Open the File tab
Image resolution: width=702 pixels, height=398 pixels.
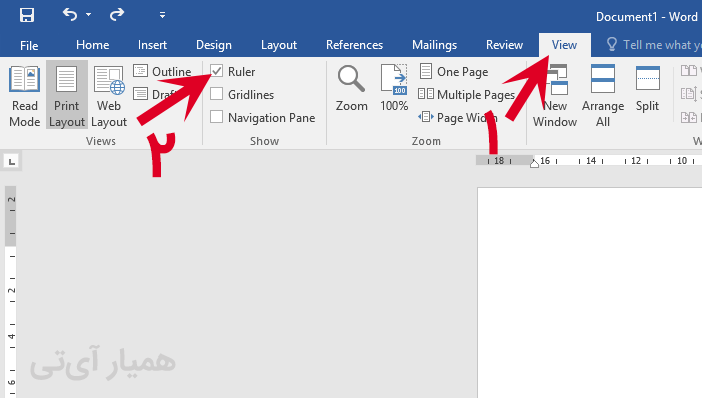pyautogui.click(x=29, y=45)
